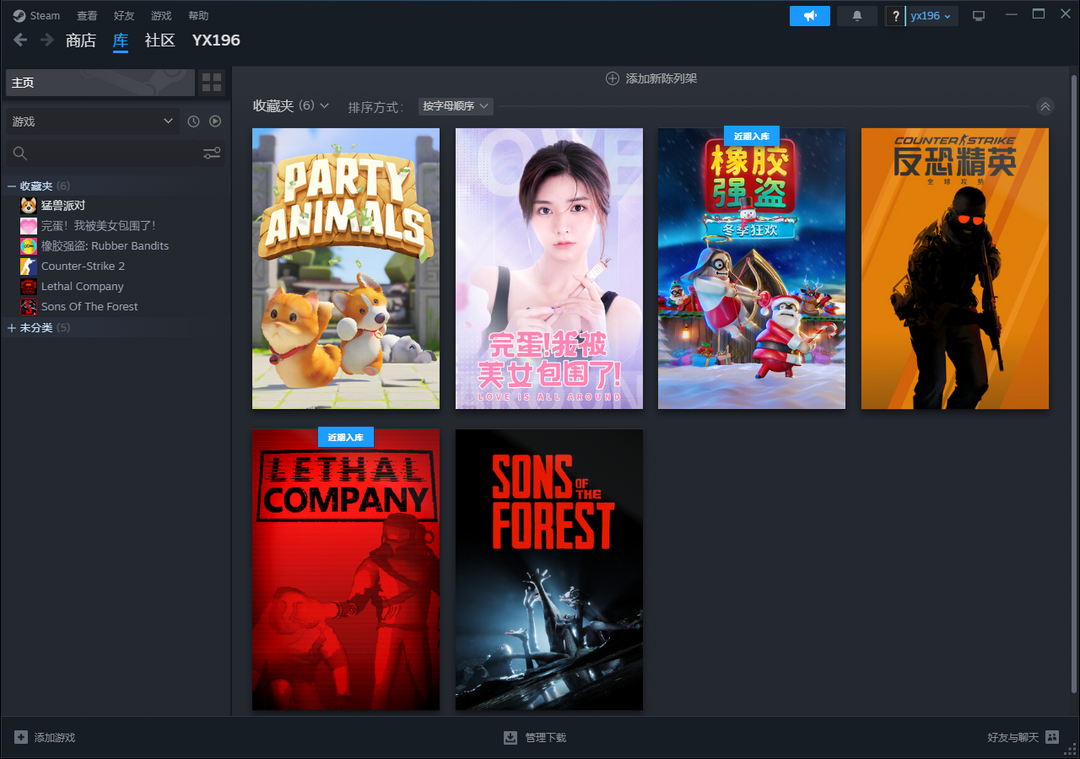Switch to Big Picture mode icon
This screenshot has height=759, width=1080.
click(x=978, y=16)
